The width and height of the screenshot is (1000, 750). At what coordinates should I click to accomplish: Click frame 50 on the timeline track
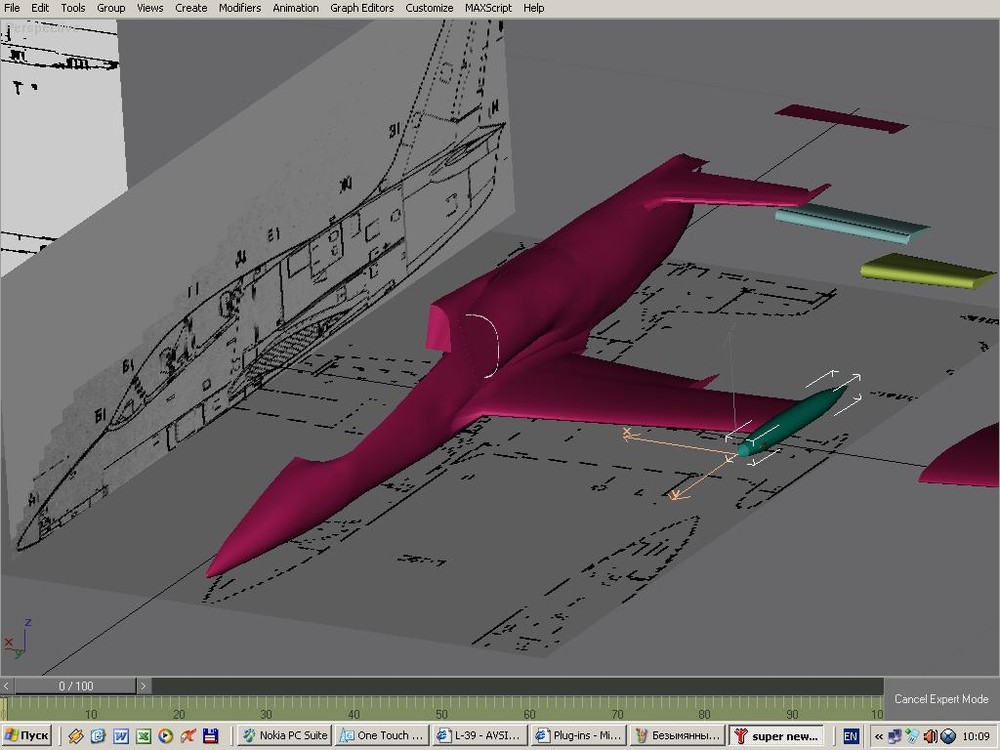tap(442, 708)
